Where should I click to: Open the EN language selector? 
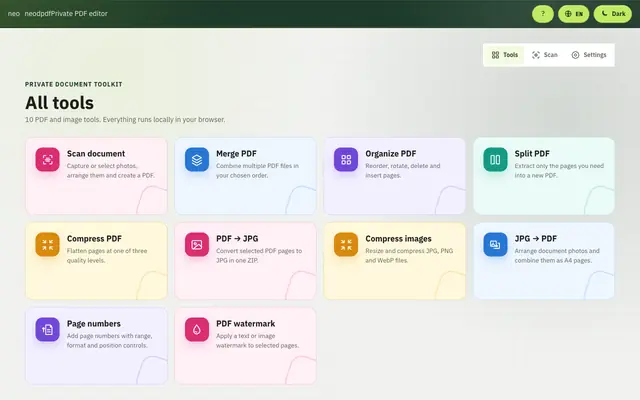[573, 14]
